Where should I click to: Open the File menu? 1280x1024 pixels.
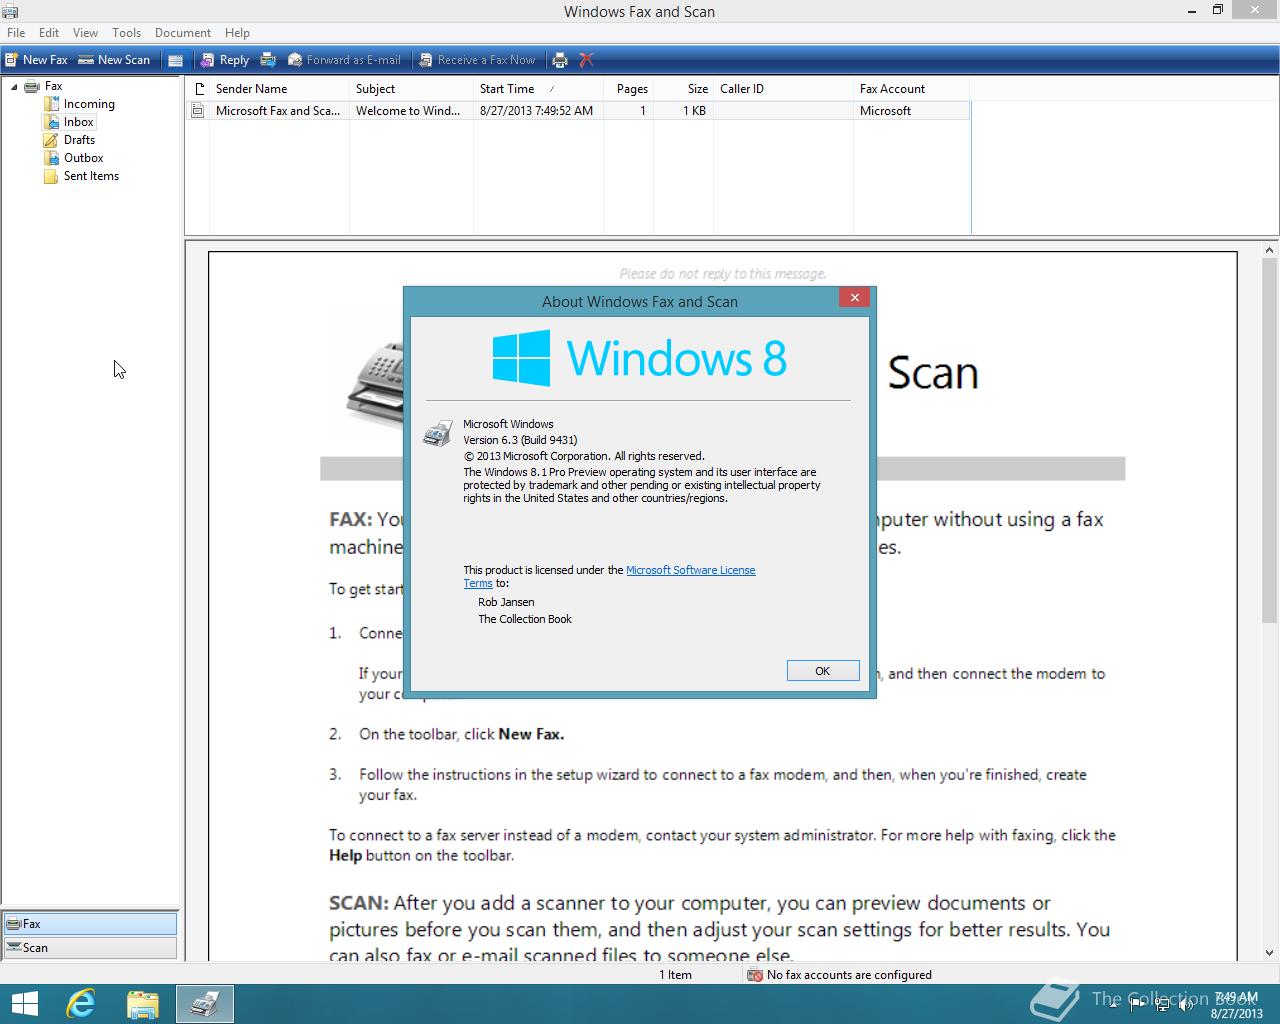click(x=16, y=33)
